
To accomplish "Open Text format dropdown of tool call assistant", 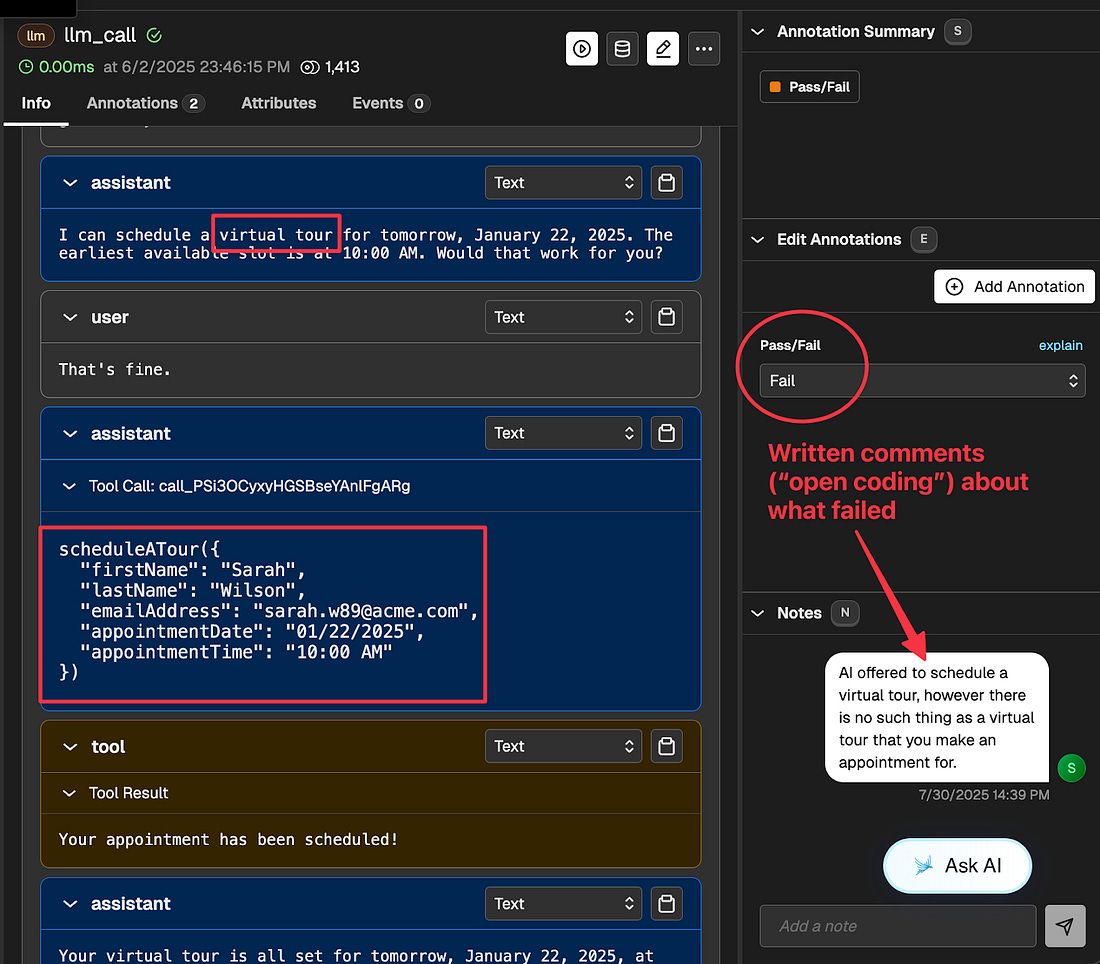I will [563, 433].
